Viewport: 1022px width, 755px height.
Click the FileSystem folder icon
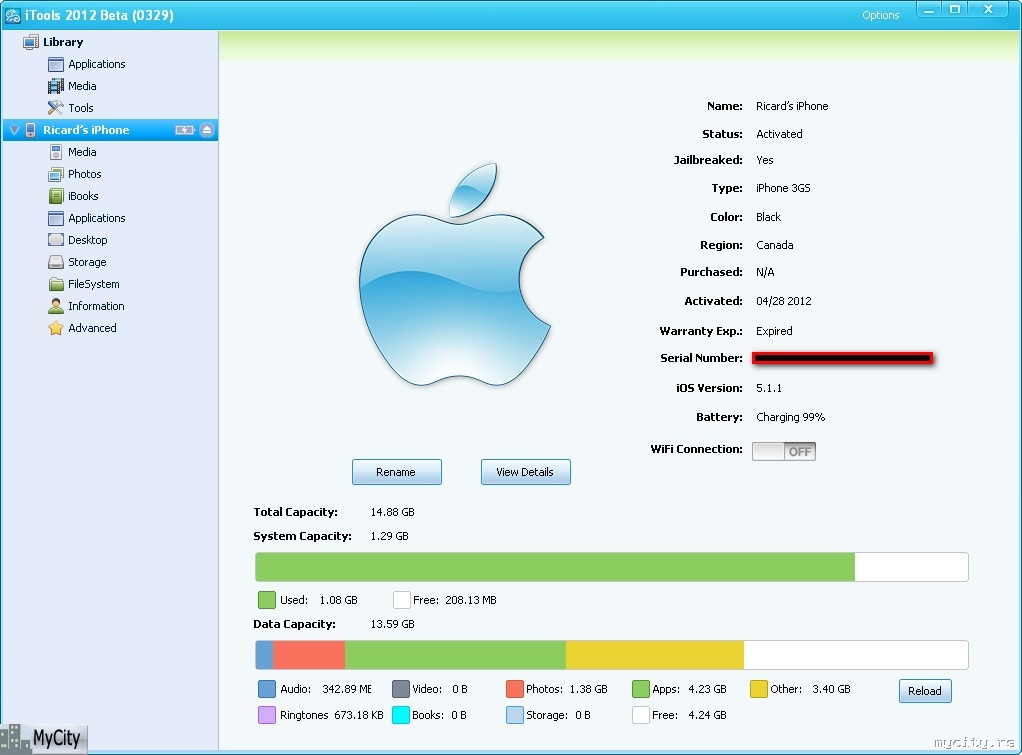click(55, 284)
